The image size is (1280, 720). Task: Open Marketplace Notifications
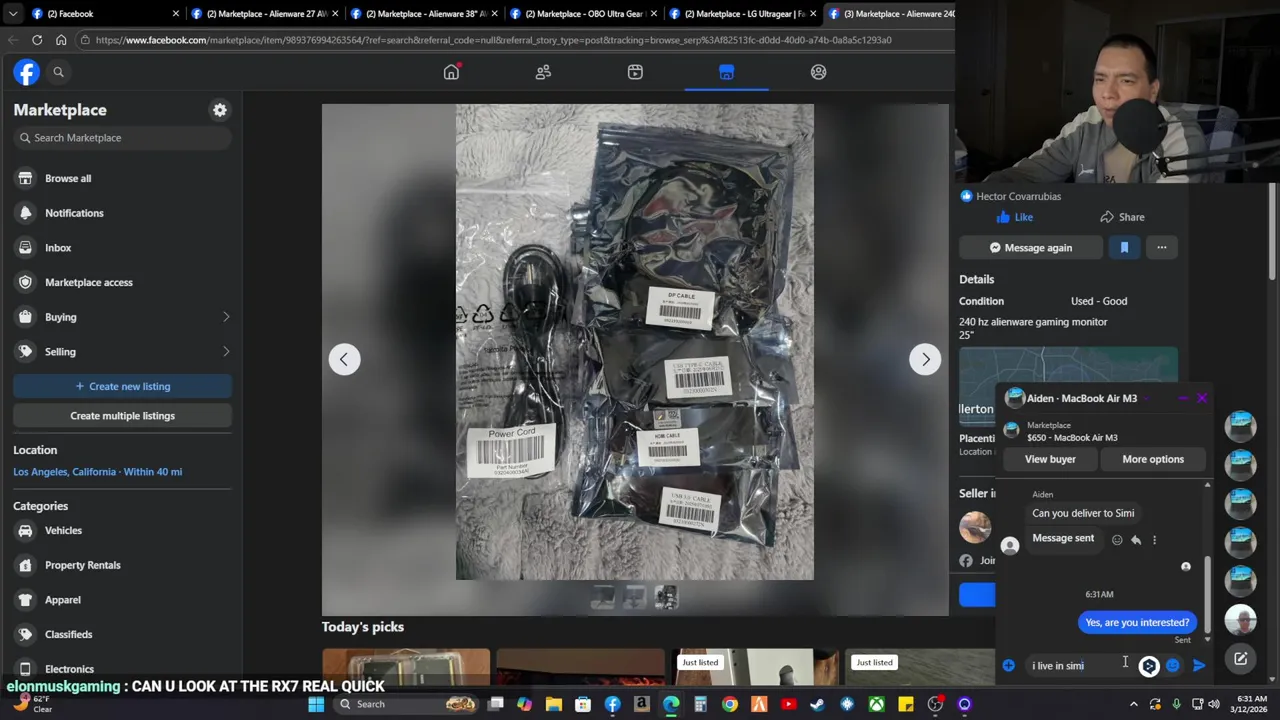click(122, 213)
